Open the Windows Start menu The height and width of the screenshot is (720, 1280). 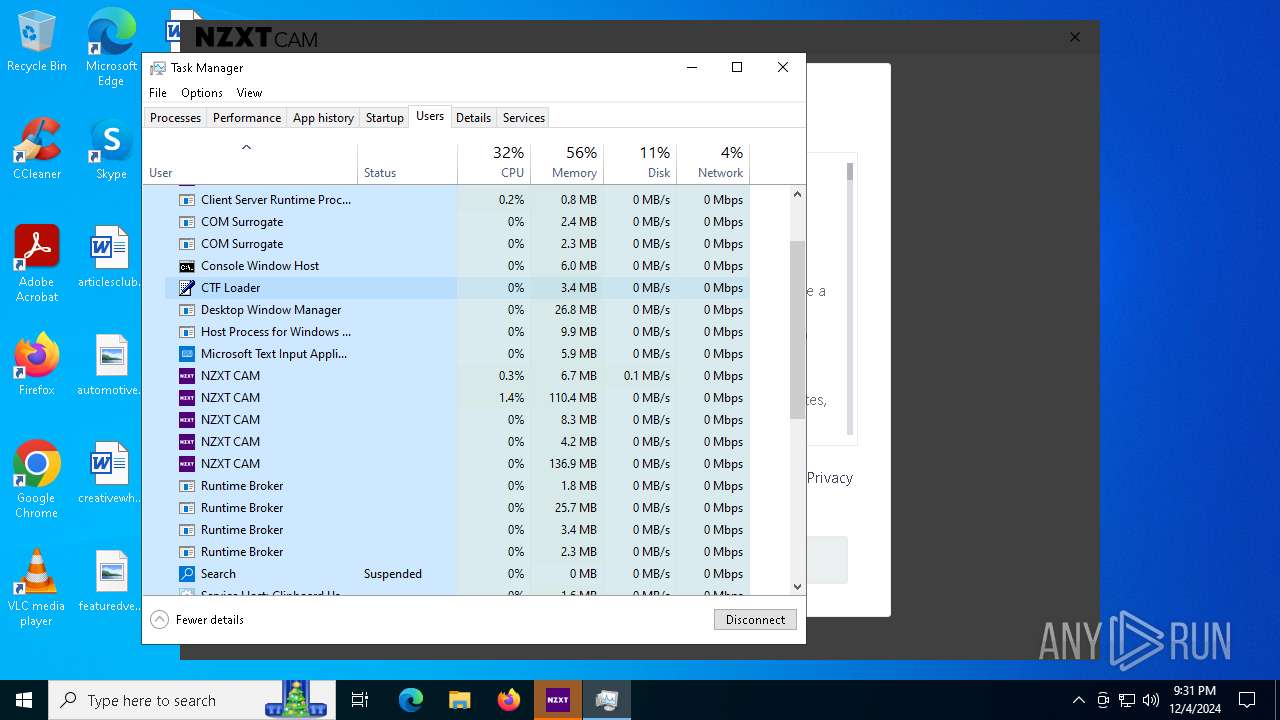(x=24, y=700)
